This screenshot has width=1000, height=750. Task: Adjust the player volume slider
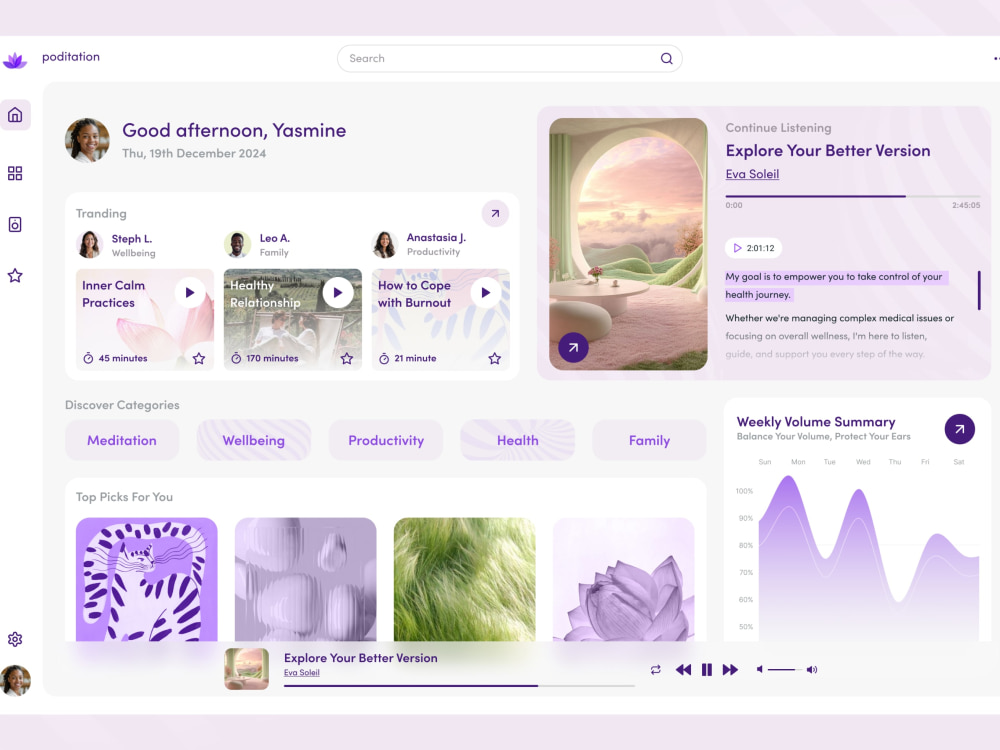(785, 670)
